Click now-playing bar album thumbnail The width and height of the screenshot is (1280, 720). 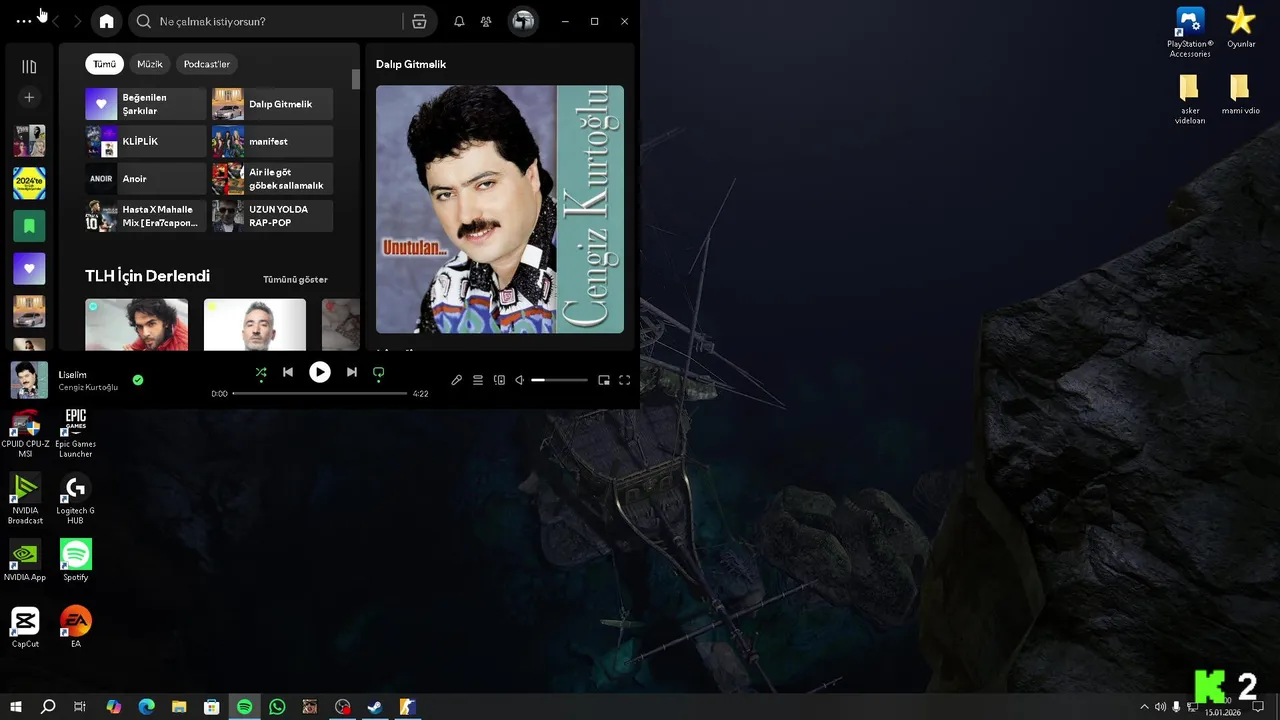coord(29,380)
